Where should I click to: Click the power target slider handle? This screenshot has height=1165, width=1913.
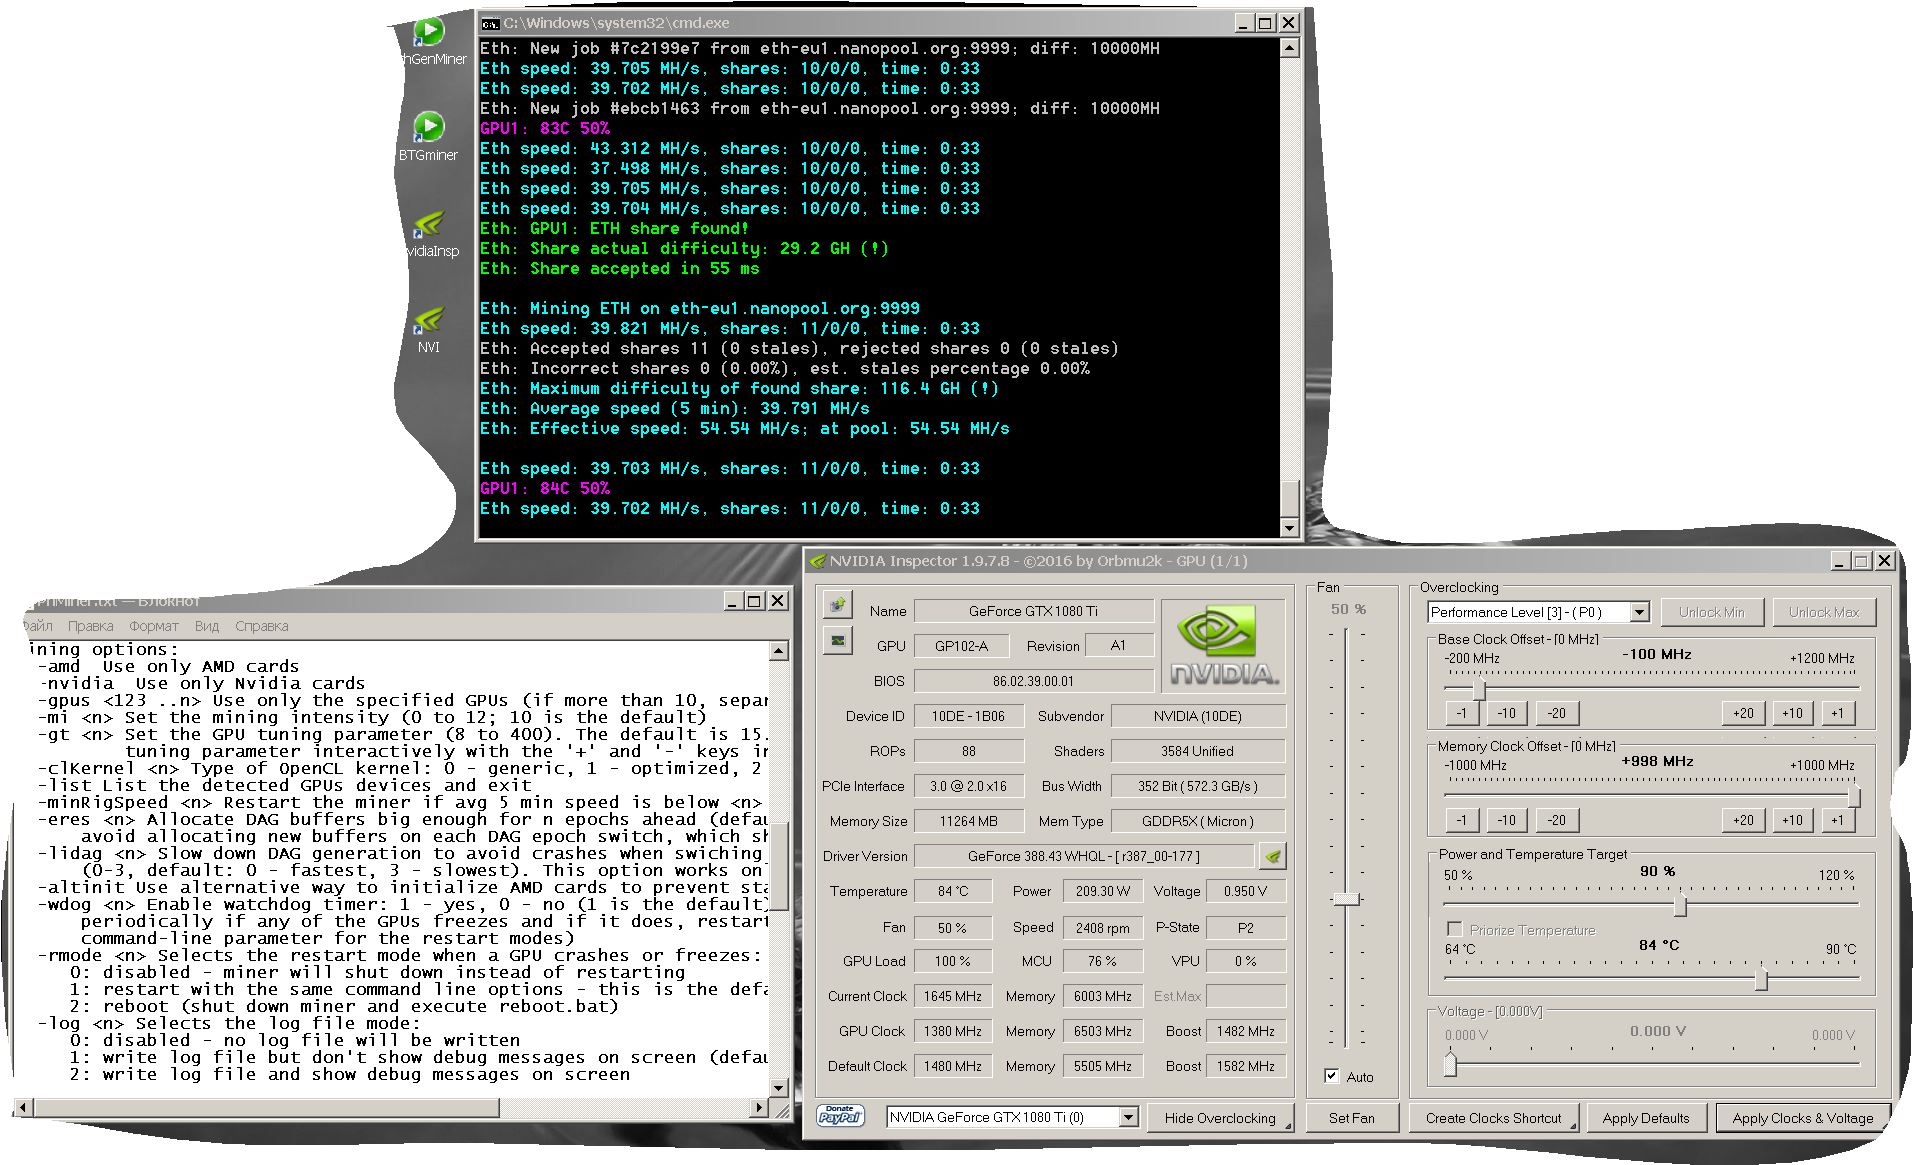[1680, 906]
